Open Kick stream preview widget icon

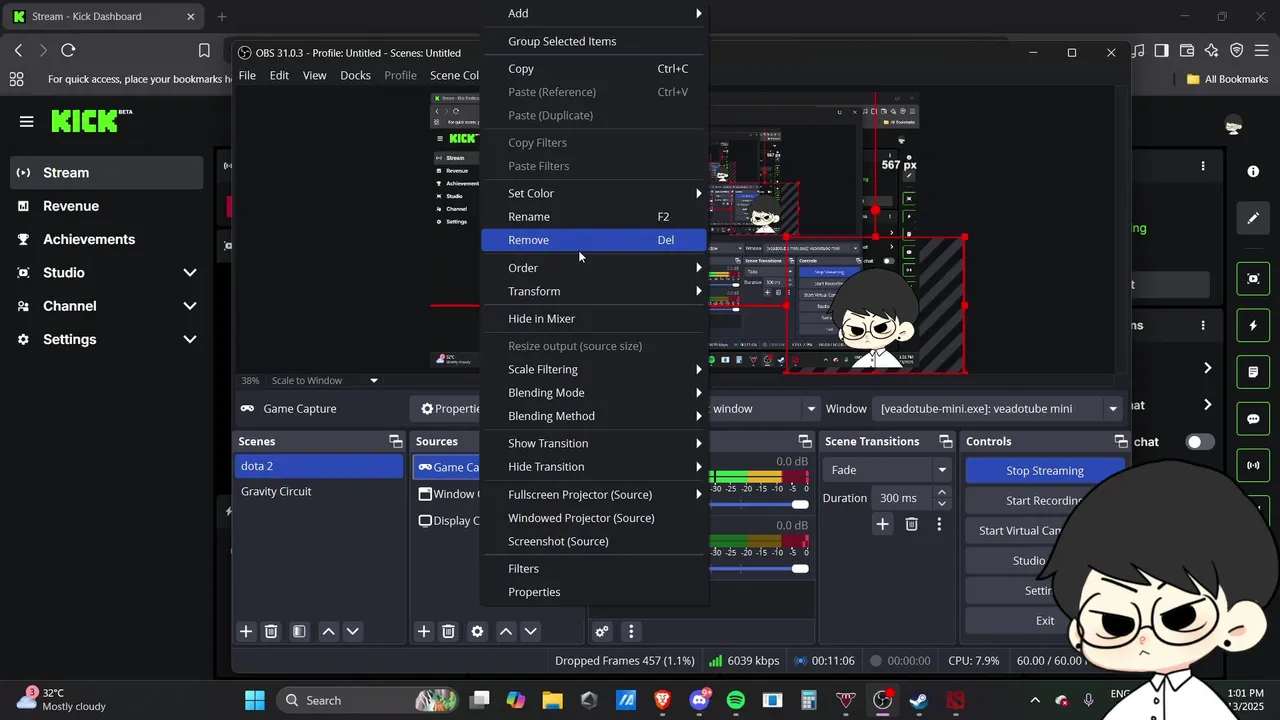click(1253, 279)
